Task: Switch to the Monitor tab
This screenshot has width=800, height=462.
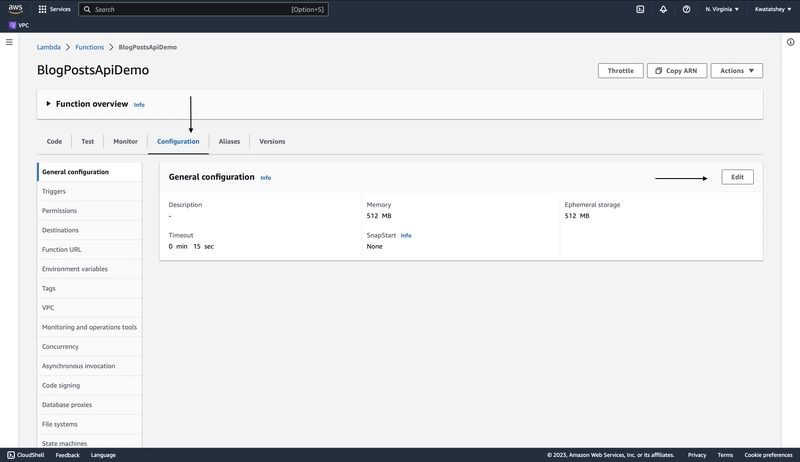Action: coord(126,141)
